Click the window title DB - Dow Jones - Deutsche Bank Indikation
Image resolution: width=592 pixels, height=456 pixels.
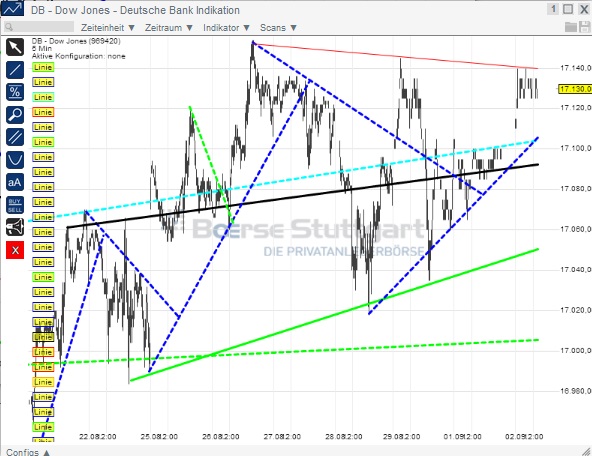[135, 10]
